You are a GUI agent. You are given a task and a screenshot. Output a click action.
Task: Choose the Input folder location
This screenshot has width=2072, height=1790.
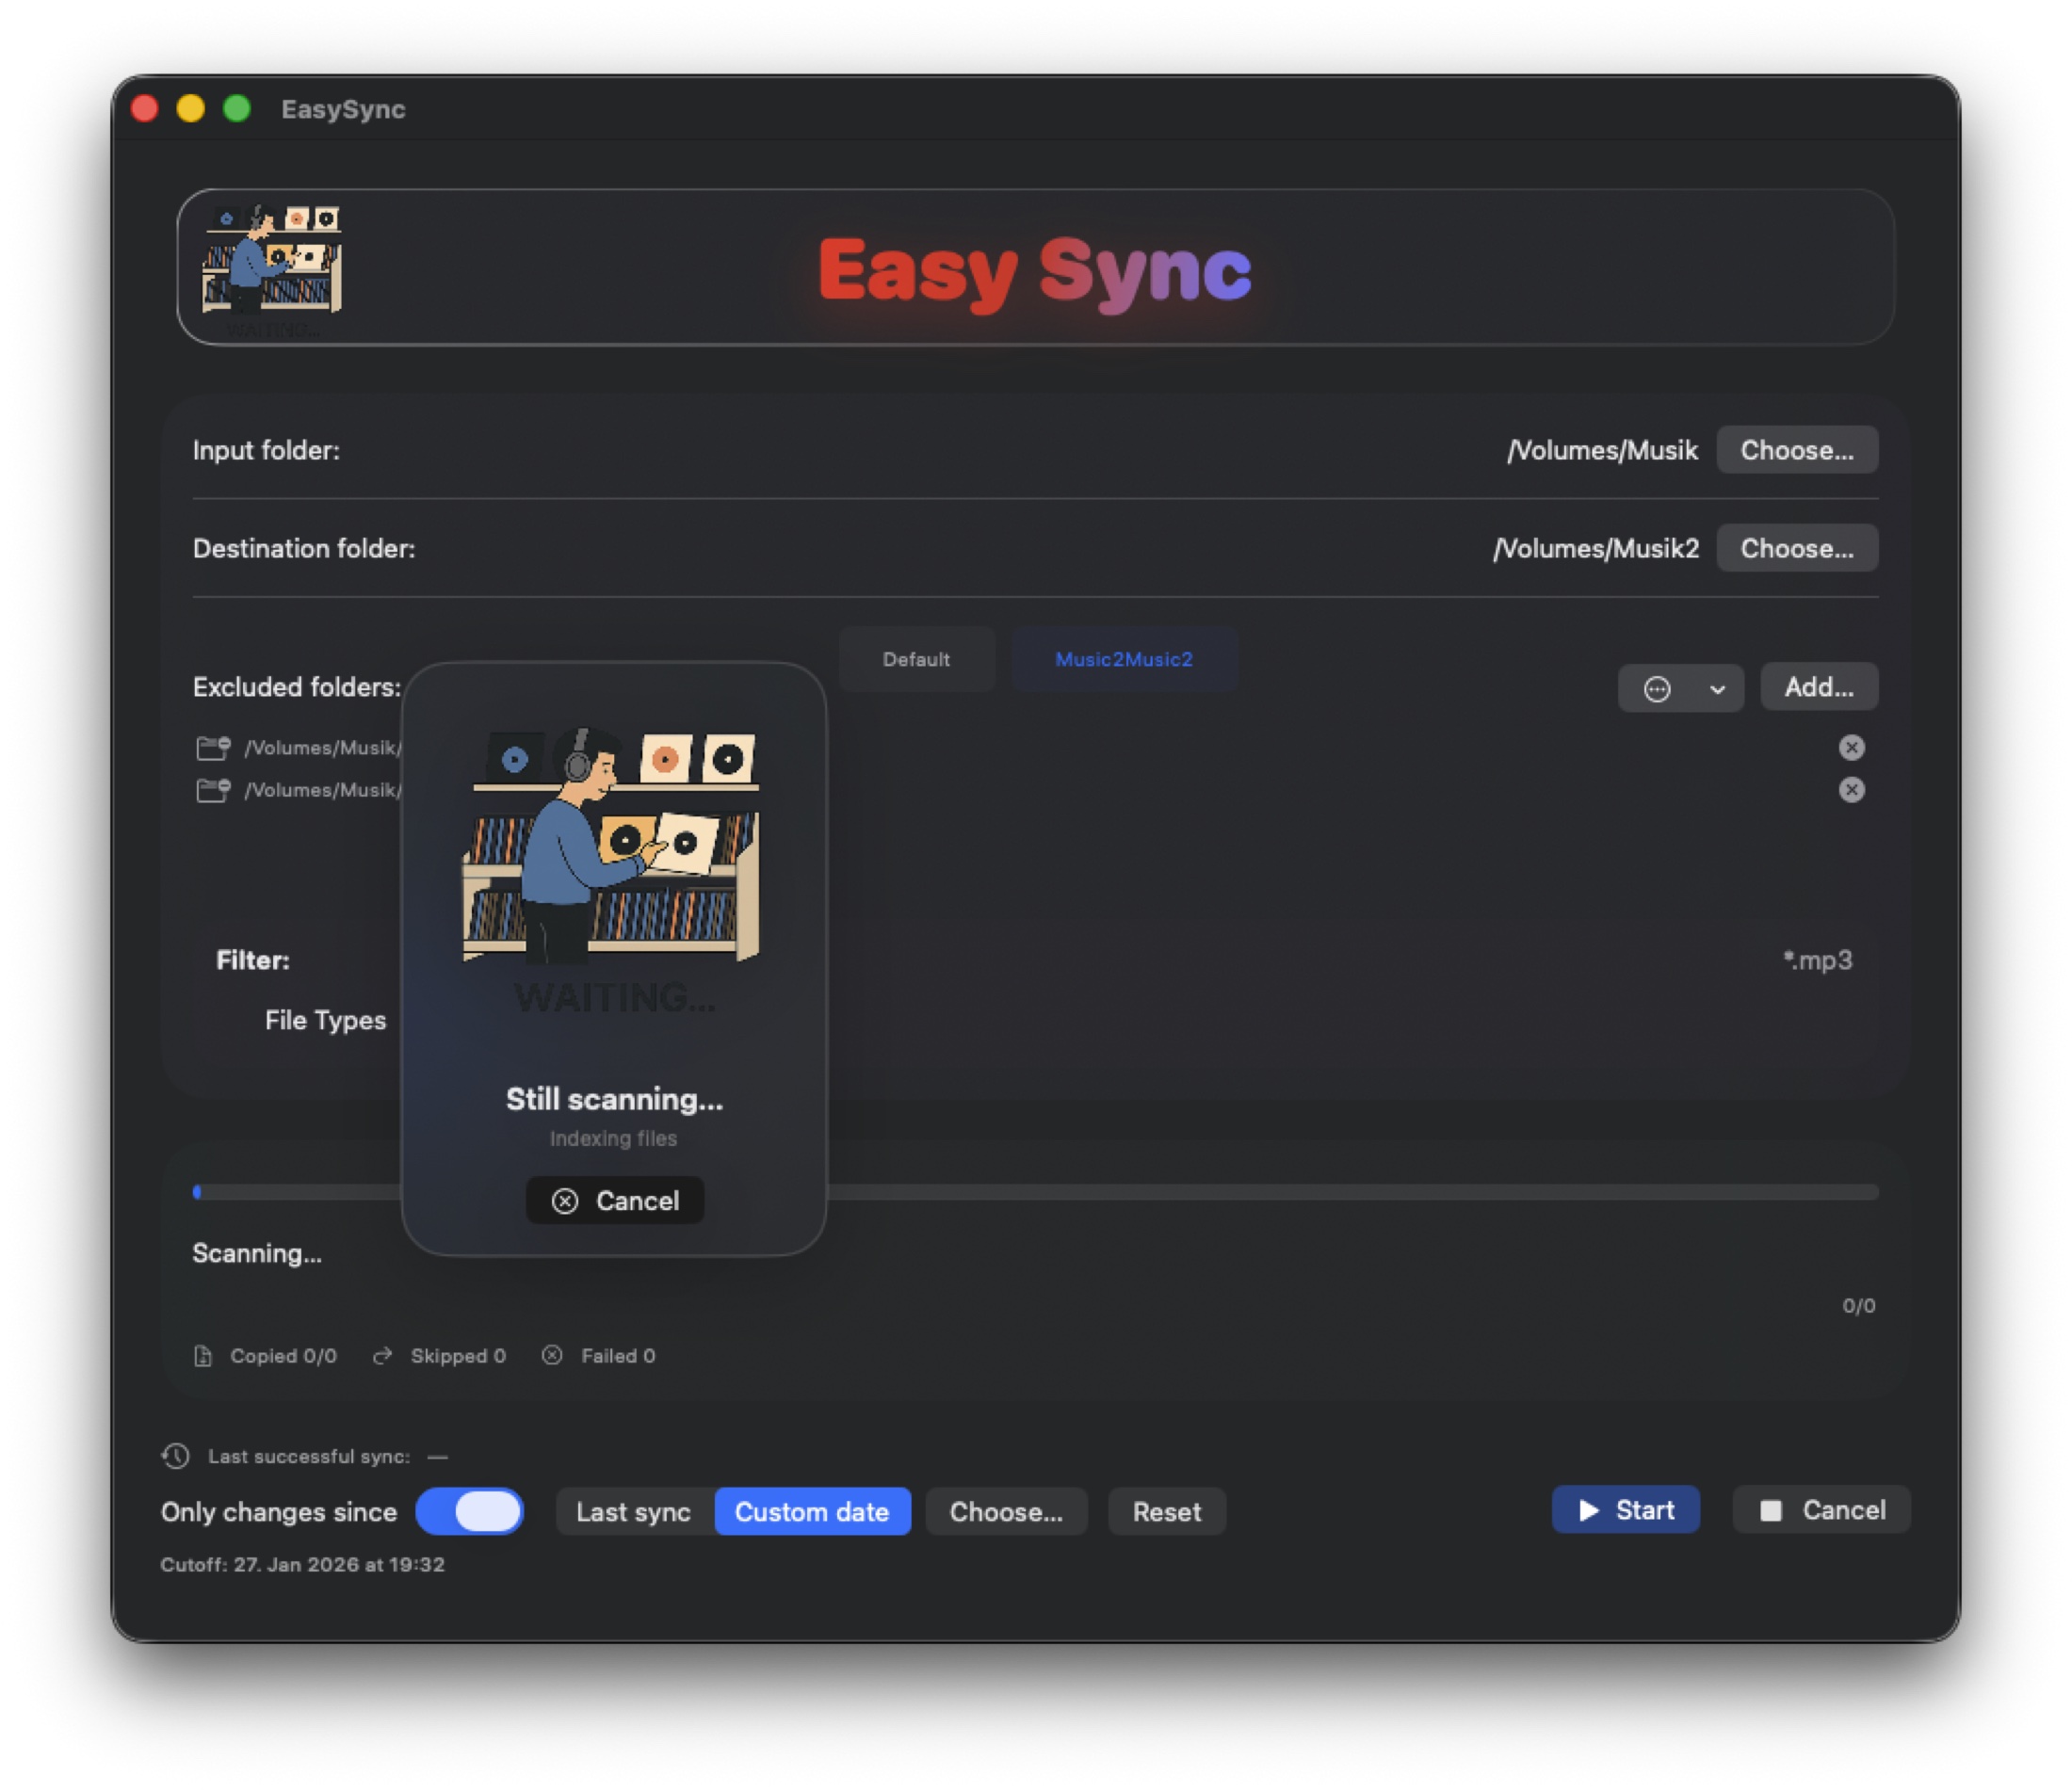point(1796,450)
